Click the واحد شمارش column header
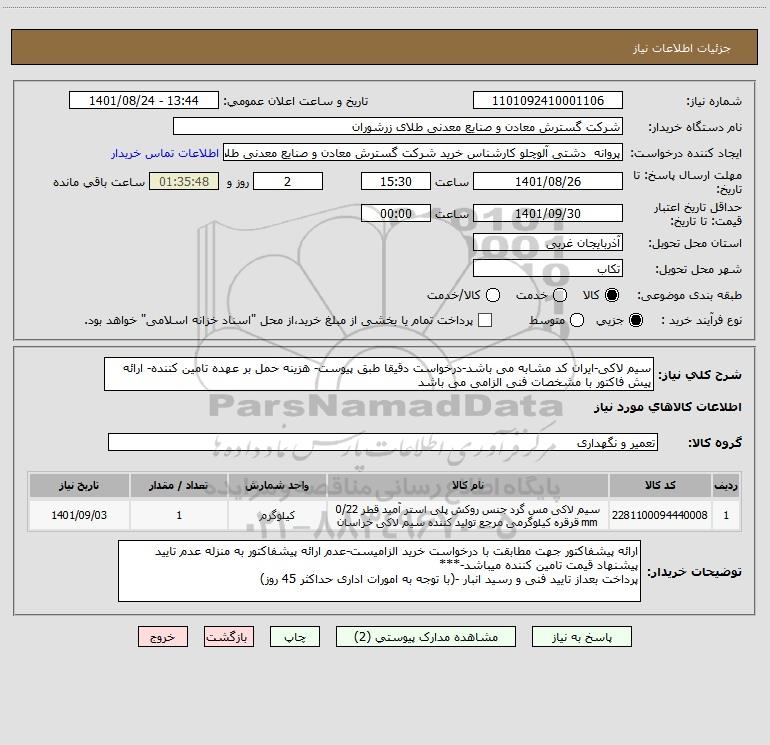Screen dimensions: 770x745 [x=277, y=486]
